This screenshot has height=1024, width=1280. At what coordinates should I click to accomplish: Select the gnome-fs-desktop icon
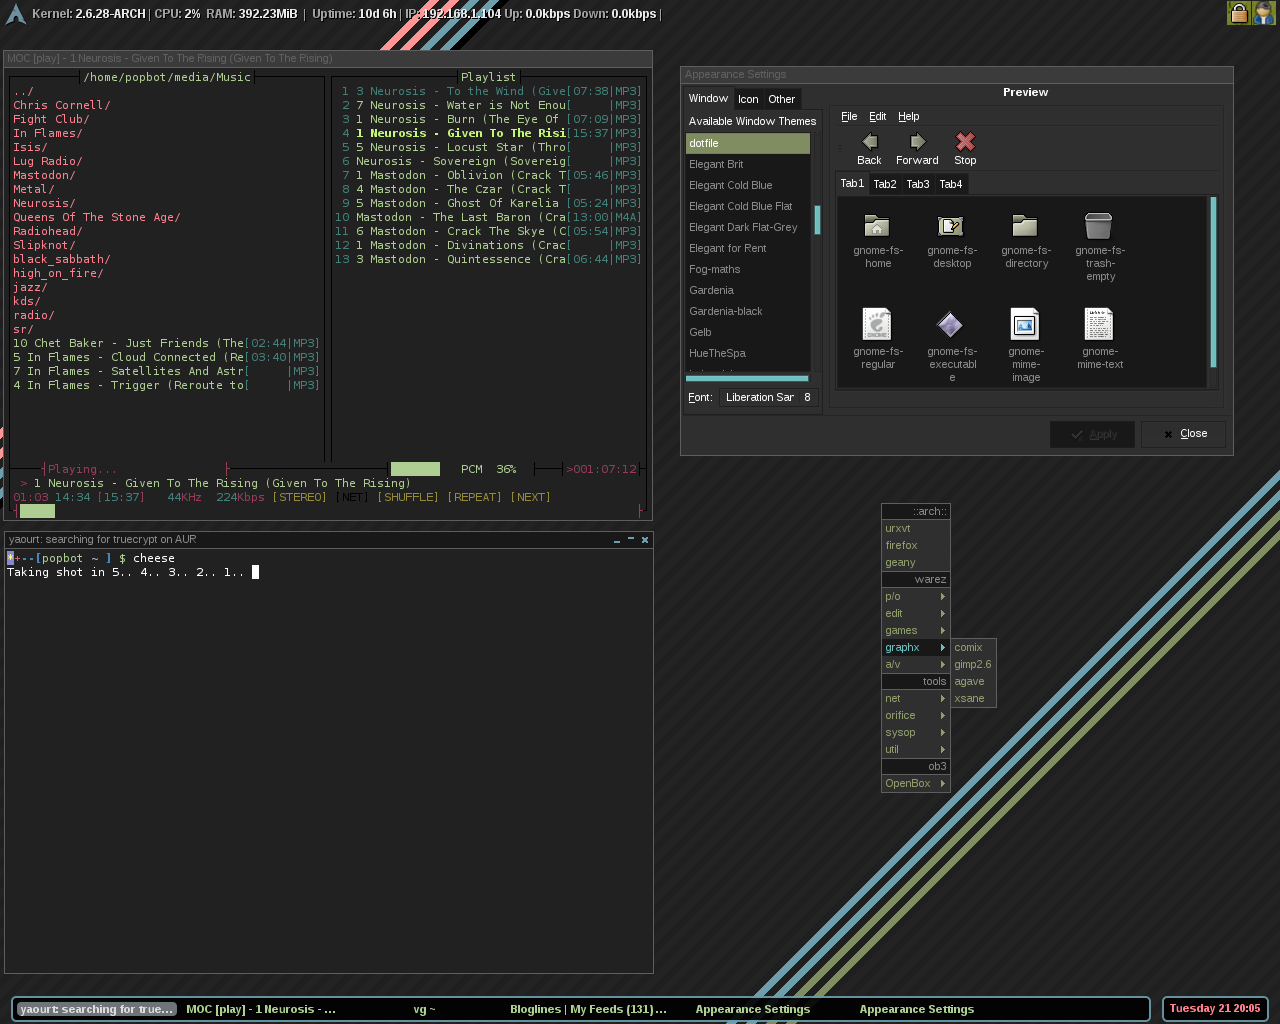coord(951,226)
